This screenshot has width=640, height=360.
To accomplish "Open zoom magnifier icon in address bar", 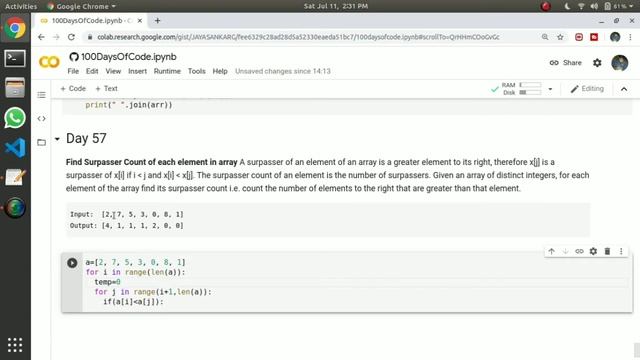I will tap(545, 37).
